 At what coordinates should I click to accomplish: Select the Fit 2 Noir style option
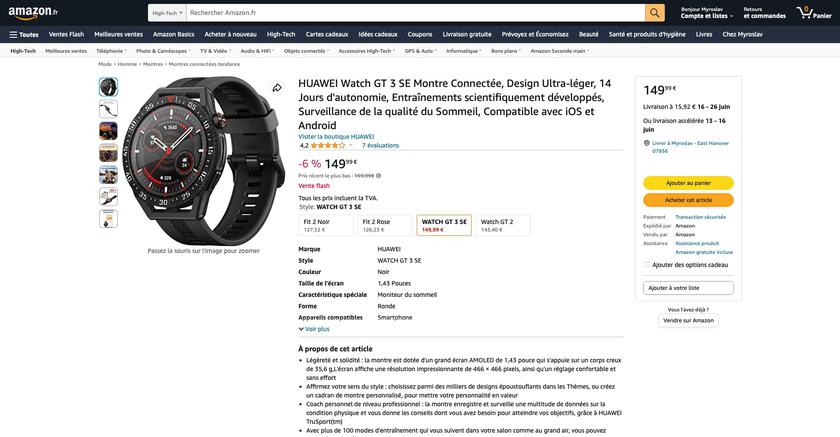pyautogui.click(x=326, y=225)
